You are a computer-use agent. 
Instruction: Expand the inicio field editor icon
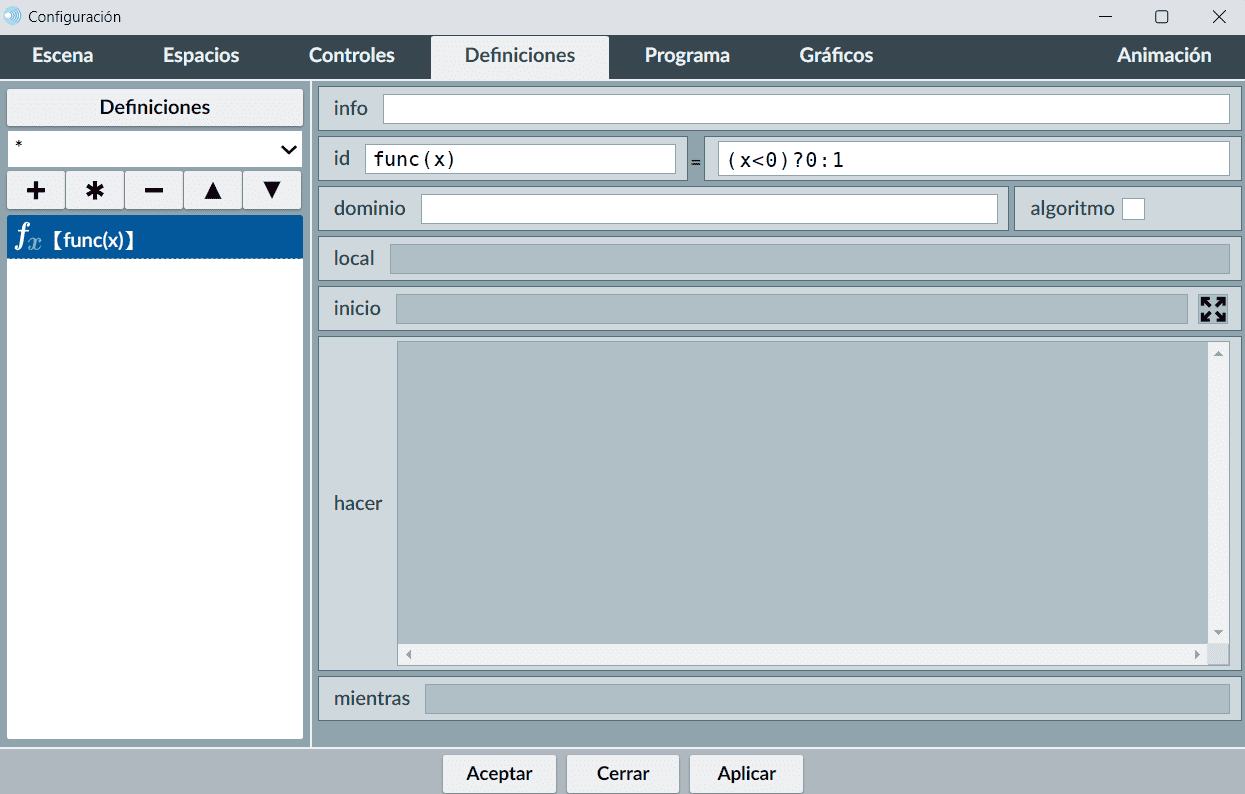[x=1213, y=309]
